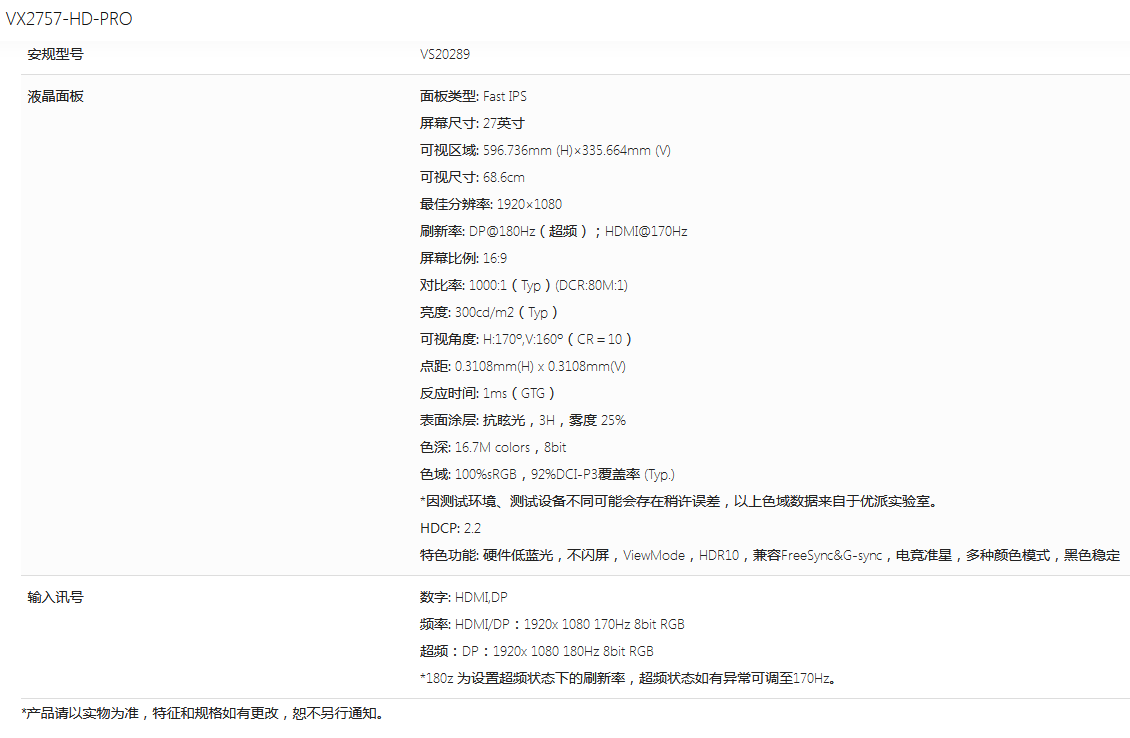Viewport: 1130px width, 738px height.
Task: Click the 对比率 1000:1 line
Action: [525, 285]
